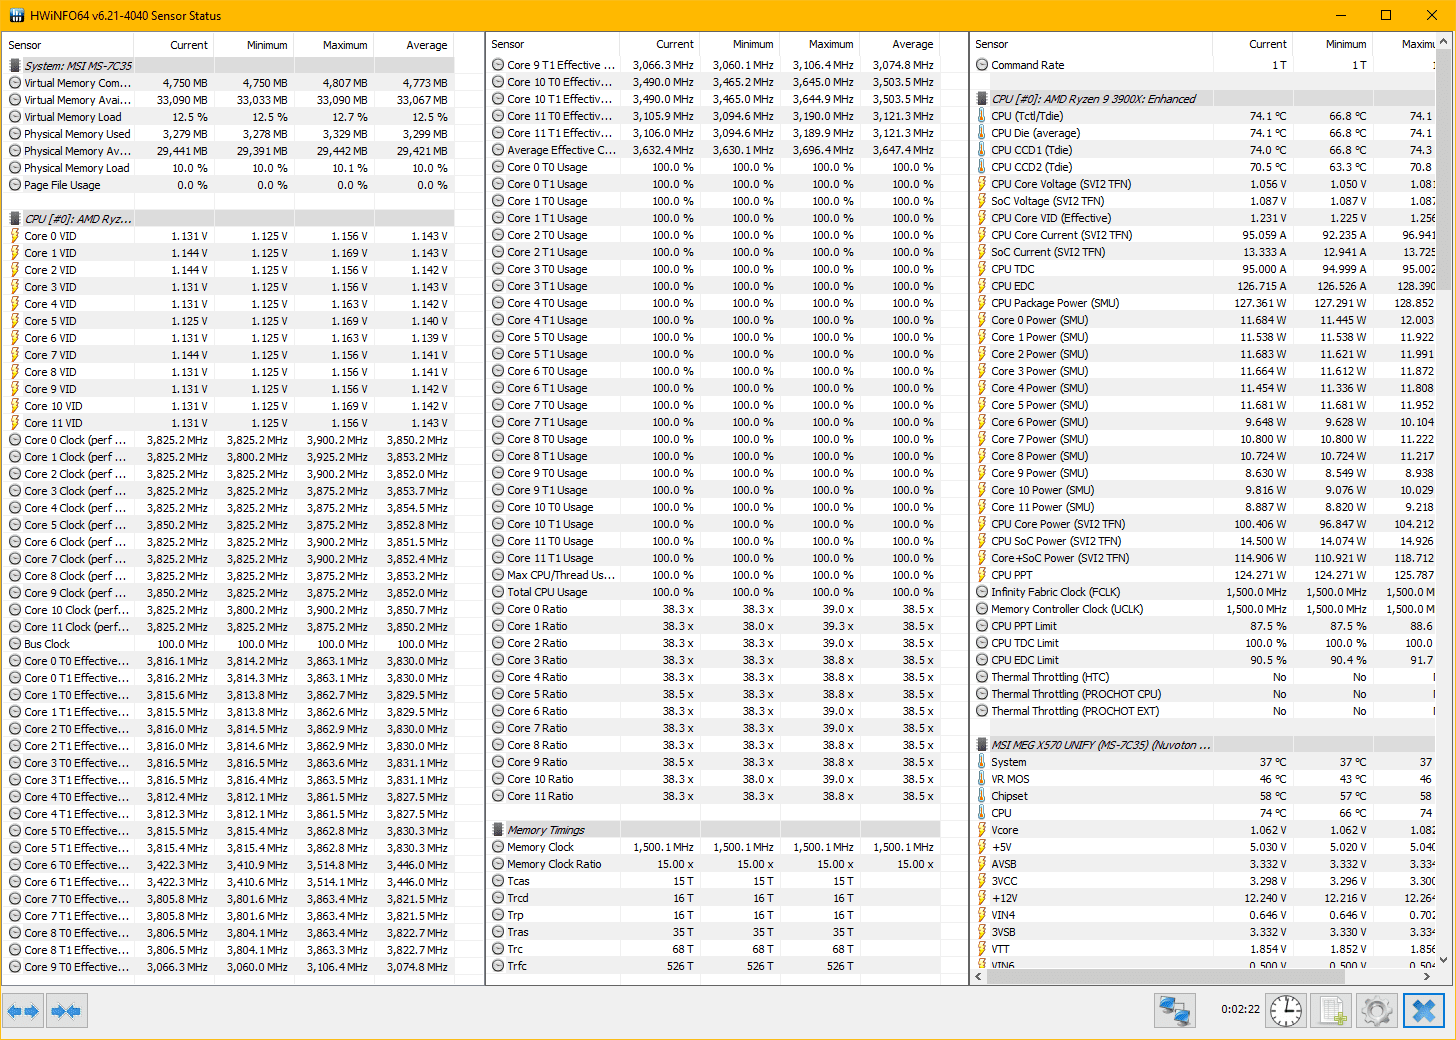Click the Sensor column header in right panel
Screen dimensions: 1456x1040
1091,44
